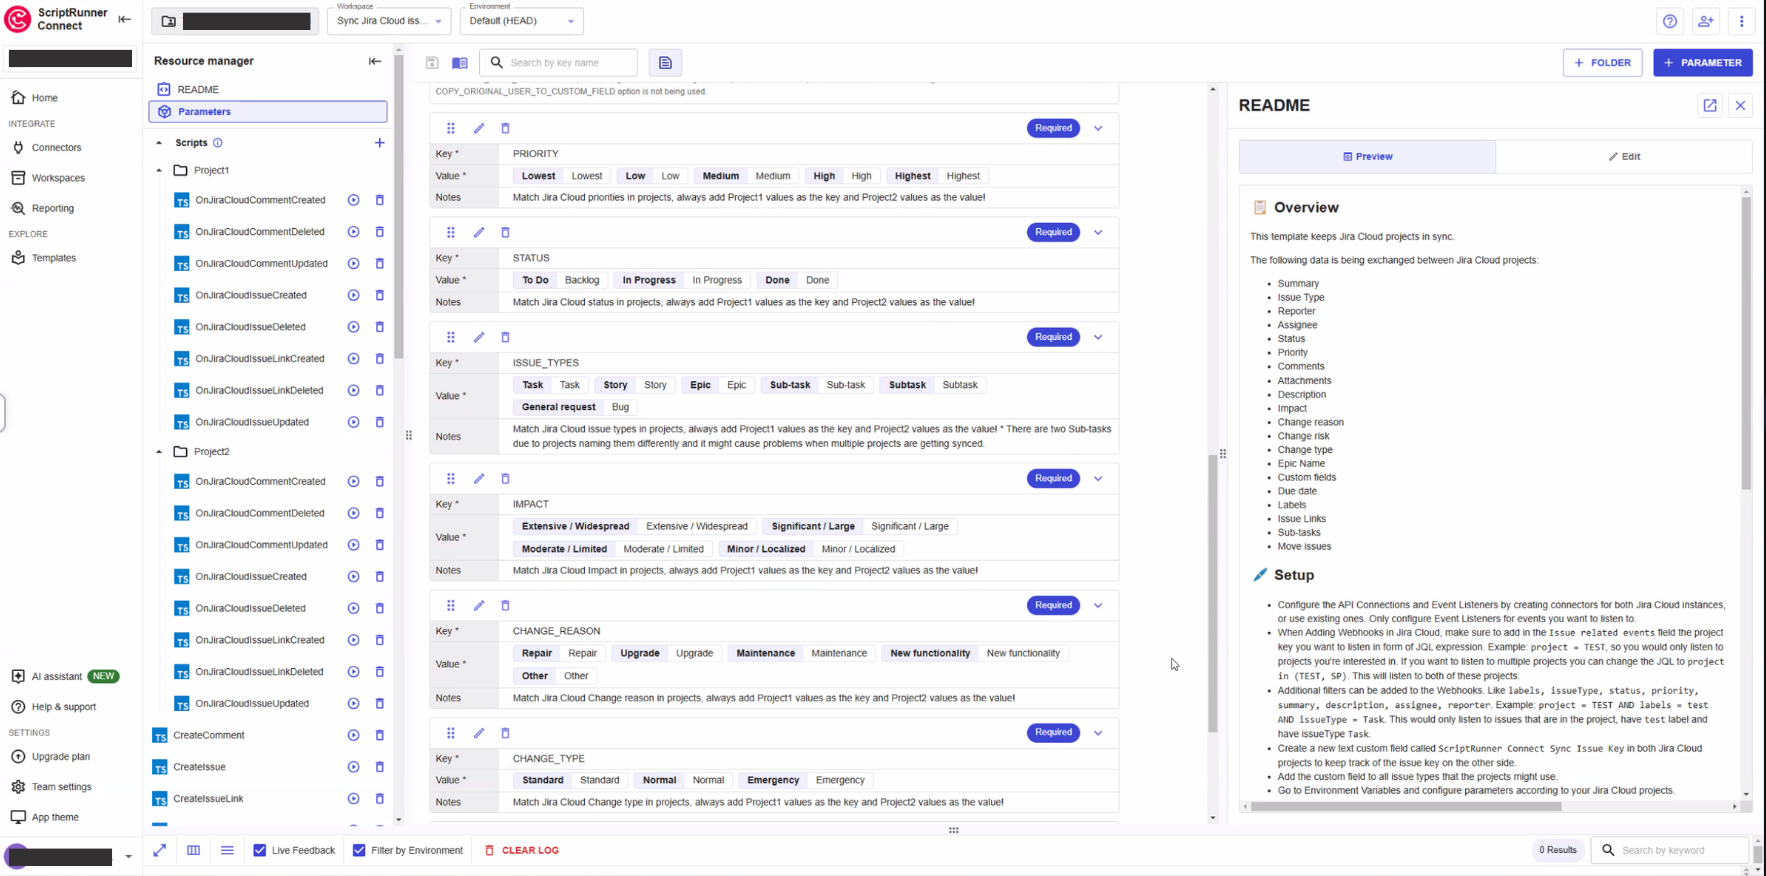Expand the STATUS parameter chevron
The image size is (1766, 876).
tap(1098, 232)
